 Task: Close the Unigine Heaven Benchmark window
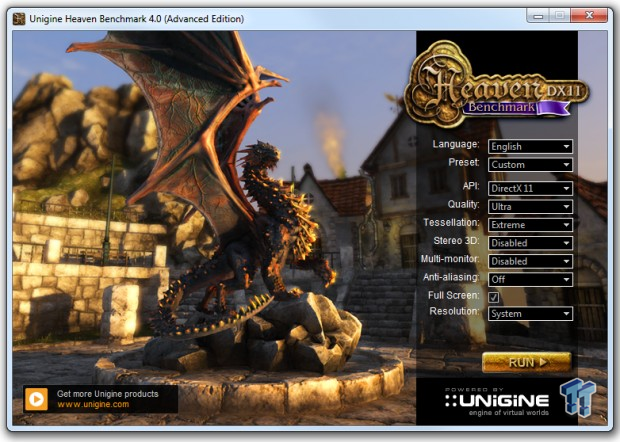589,15
